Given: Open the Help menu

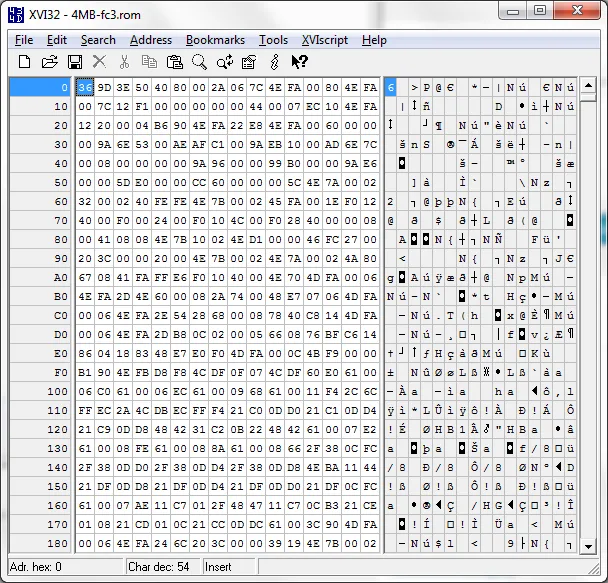Looking at the screenshot, I should tap(374, 40).
